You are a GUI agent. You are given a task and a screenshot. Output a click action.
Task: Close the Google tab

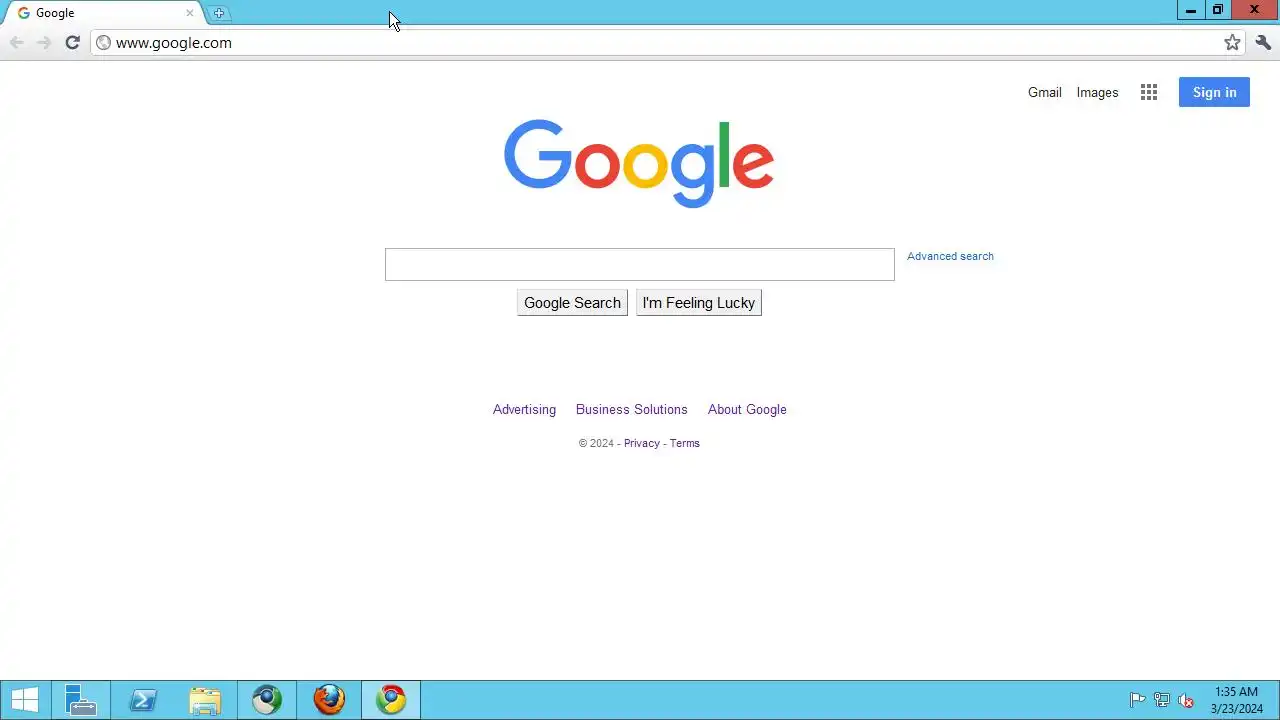click(x=190, y=13)
